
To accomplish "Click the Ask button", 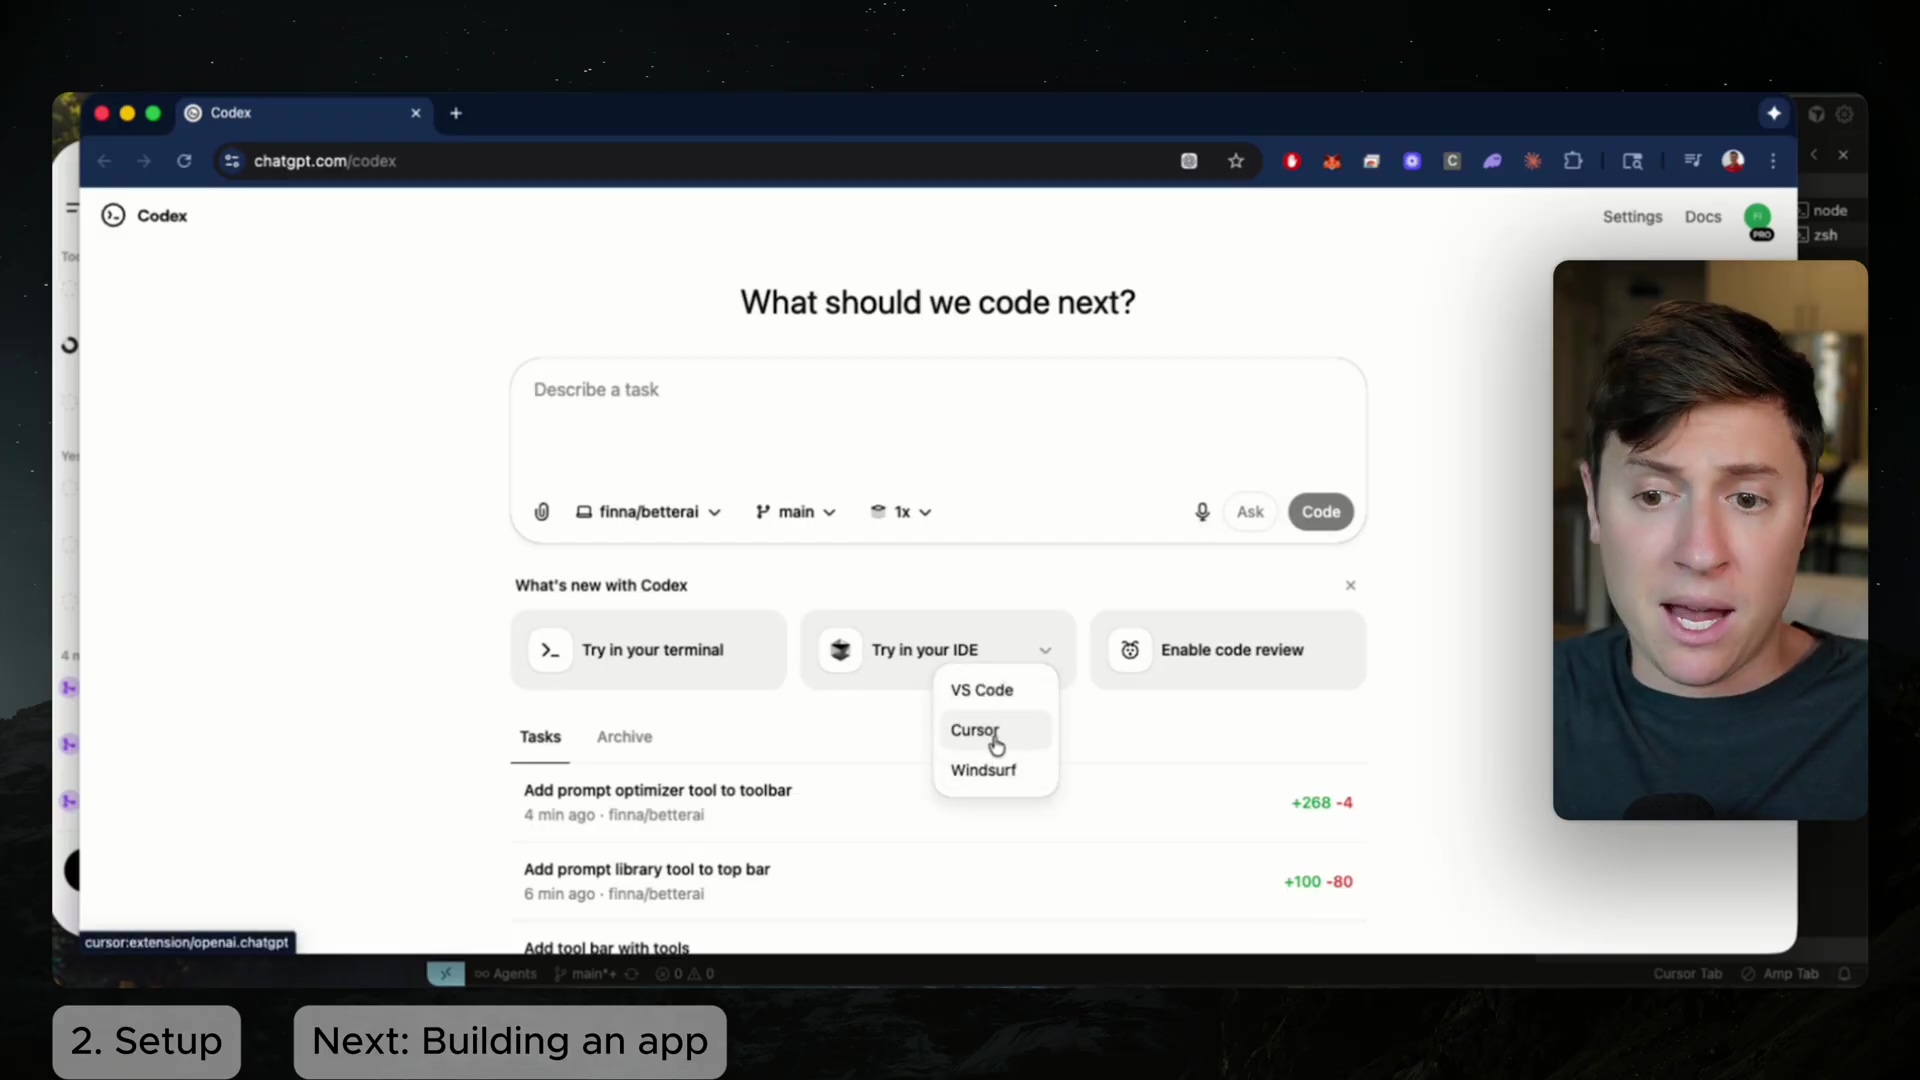I will coord(1250,512).
